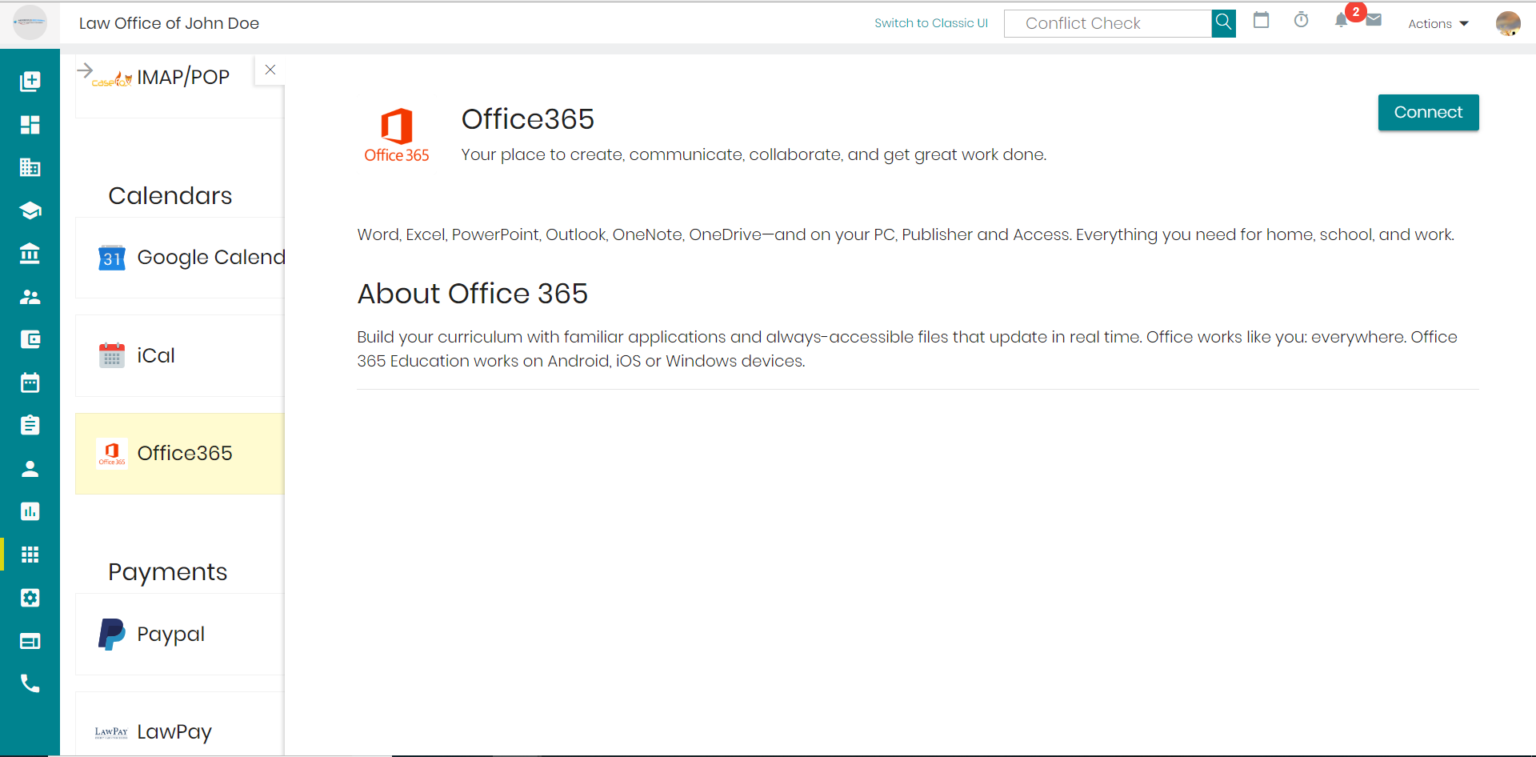Click the conflict check search magnifier button
This screenshot has height=757, width=1536.
point(1224,23)
